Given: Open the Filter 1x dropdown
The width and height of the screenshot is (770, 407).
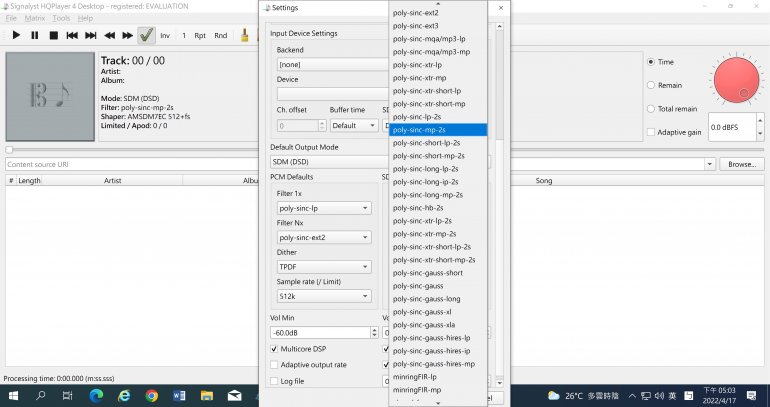Looking at the screenshot, I should tap(324, 209).
